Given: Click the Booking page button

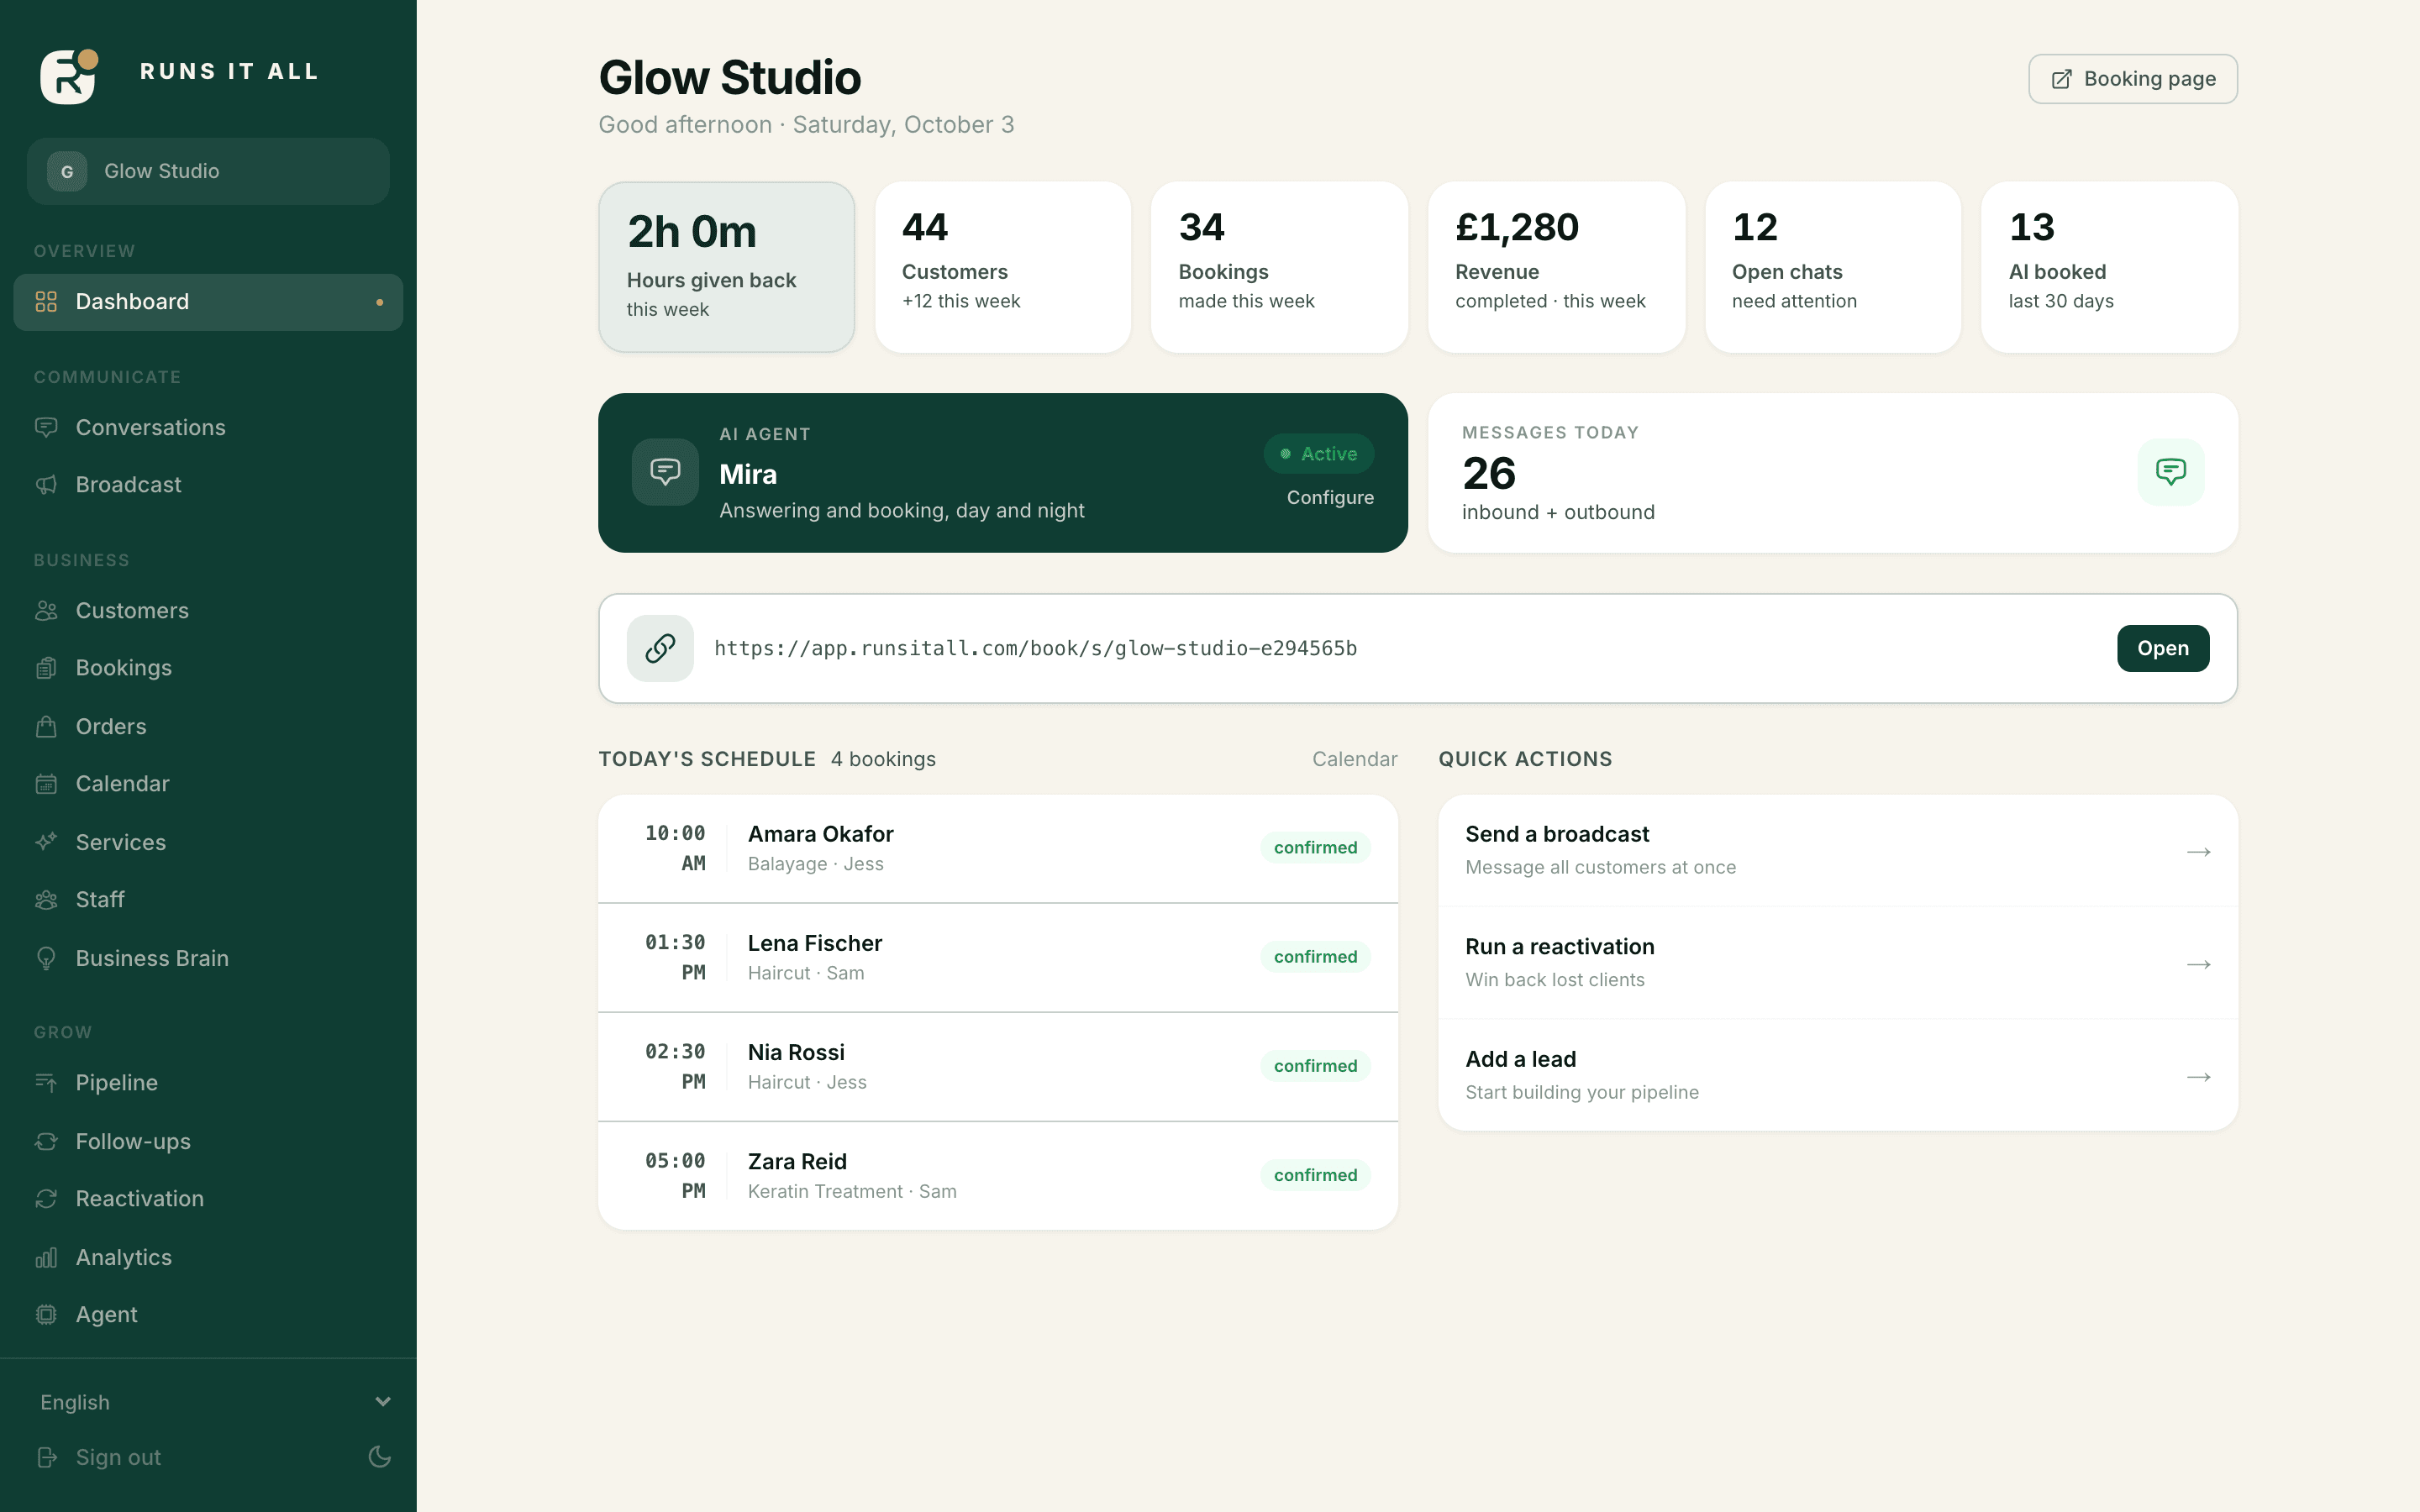Looking at the screenshot, I should [2133, 79].
